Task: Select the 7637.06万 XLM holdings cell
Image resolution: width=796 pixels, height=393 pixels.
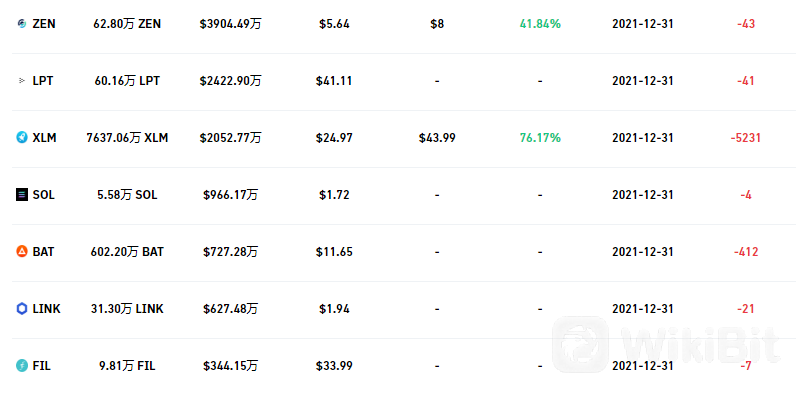Action: coord(127,138)
